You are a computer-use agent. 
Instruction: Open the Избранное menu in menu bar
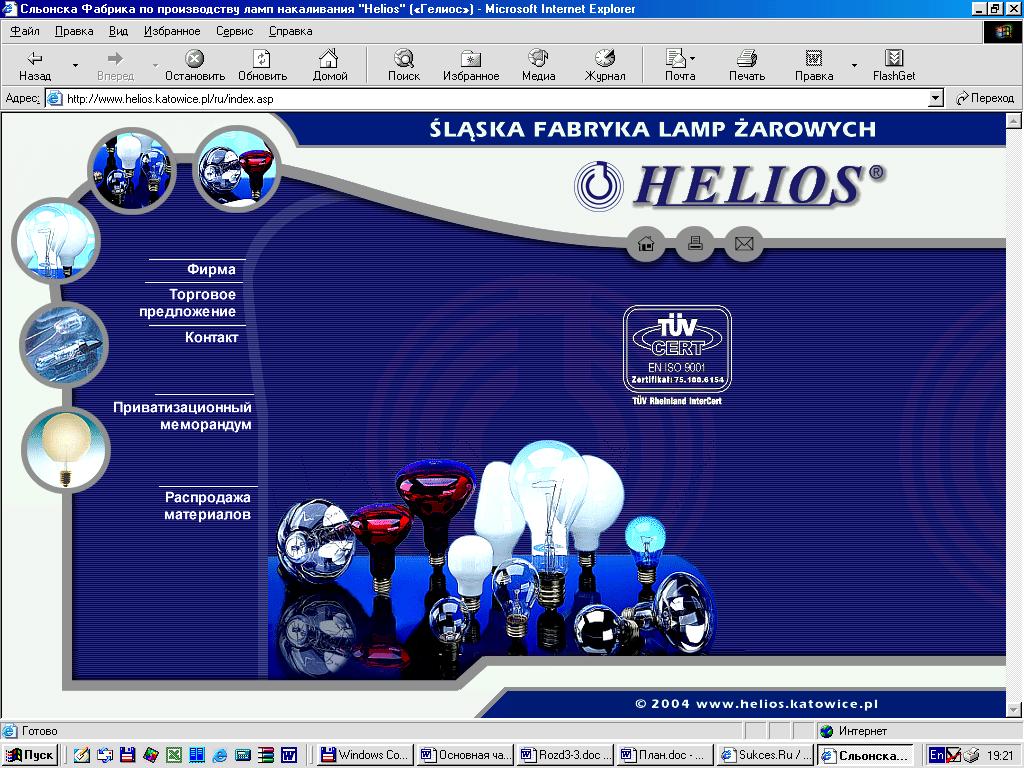172,31
